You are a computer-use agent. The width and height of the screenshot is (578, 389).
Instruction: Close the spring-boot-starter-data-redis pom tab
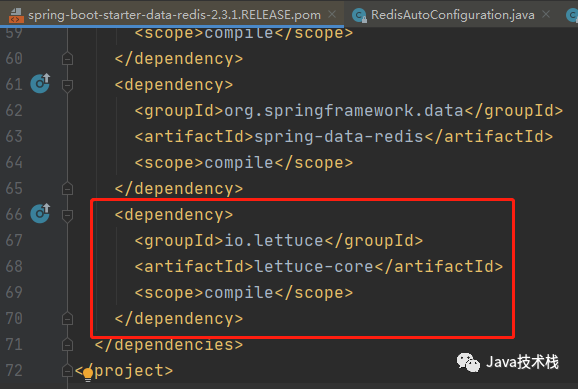point(332,14)
